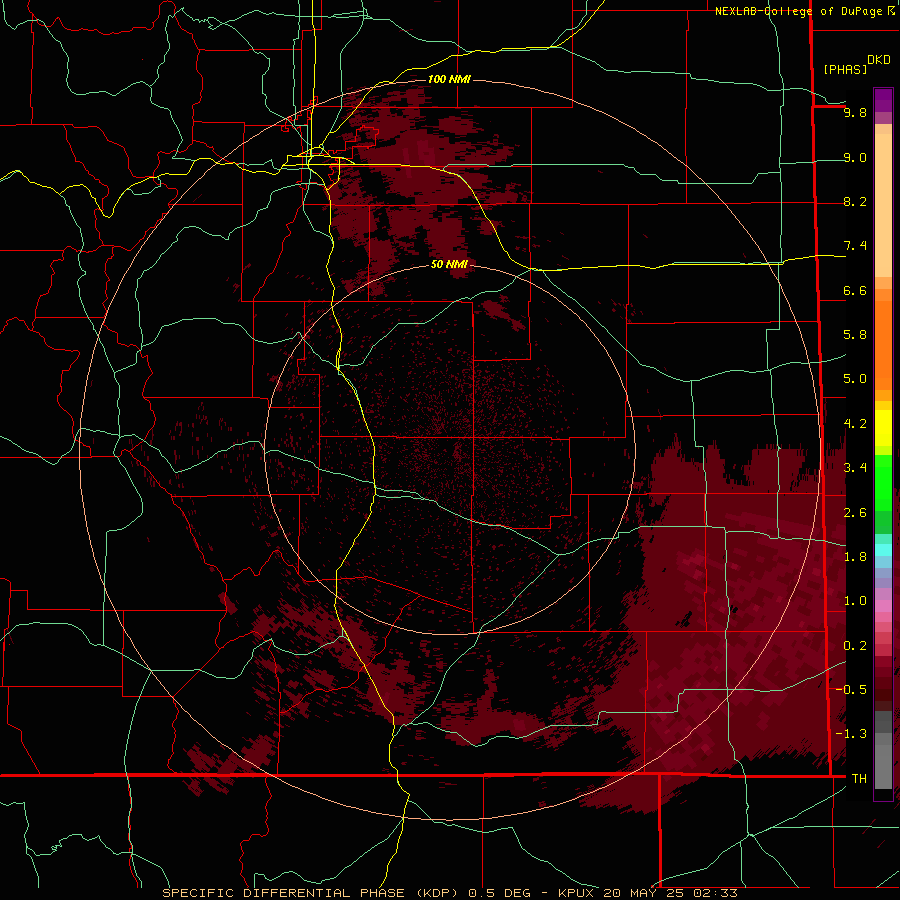Click the 5.8 scale value
The height and width of the screenshot is (900, 900).
[855, 335]
